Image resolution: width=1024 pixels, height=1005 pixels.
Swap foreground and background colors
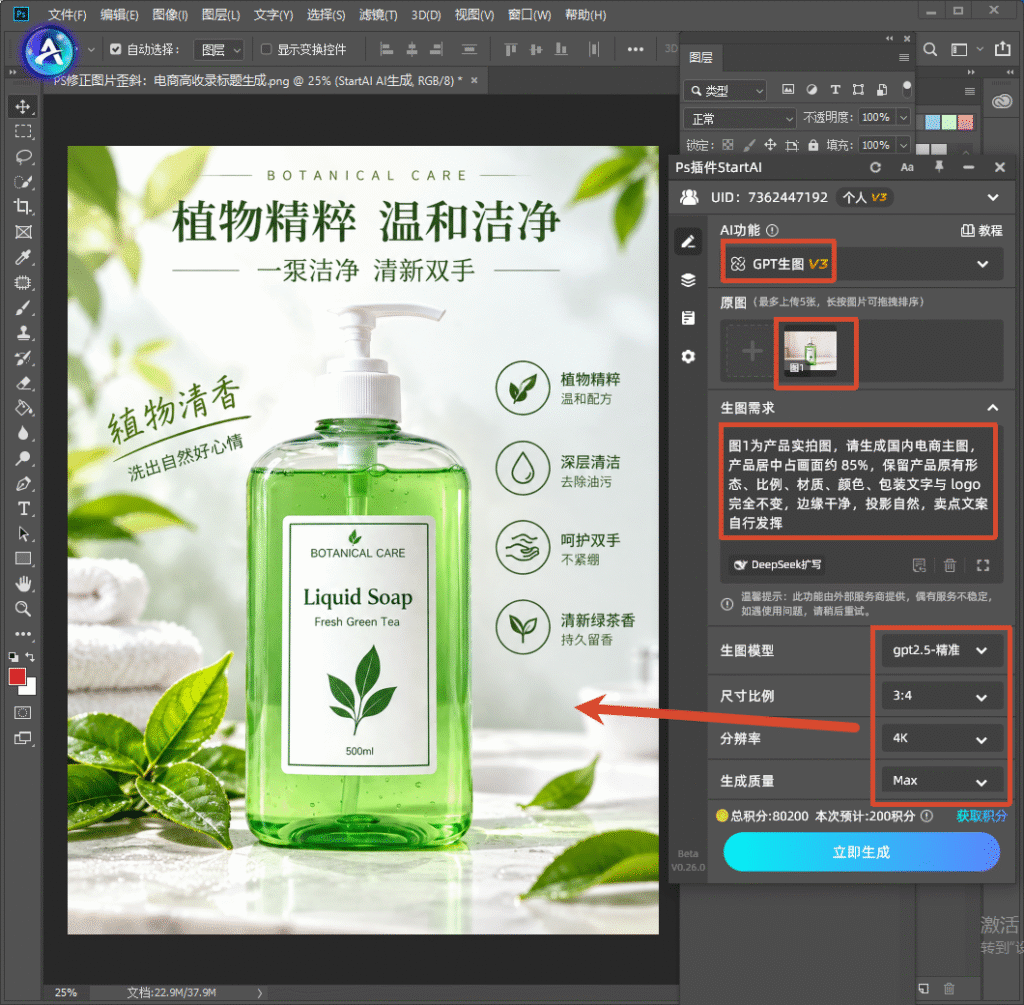(30, 656)
